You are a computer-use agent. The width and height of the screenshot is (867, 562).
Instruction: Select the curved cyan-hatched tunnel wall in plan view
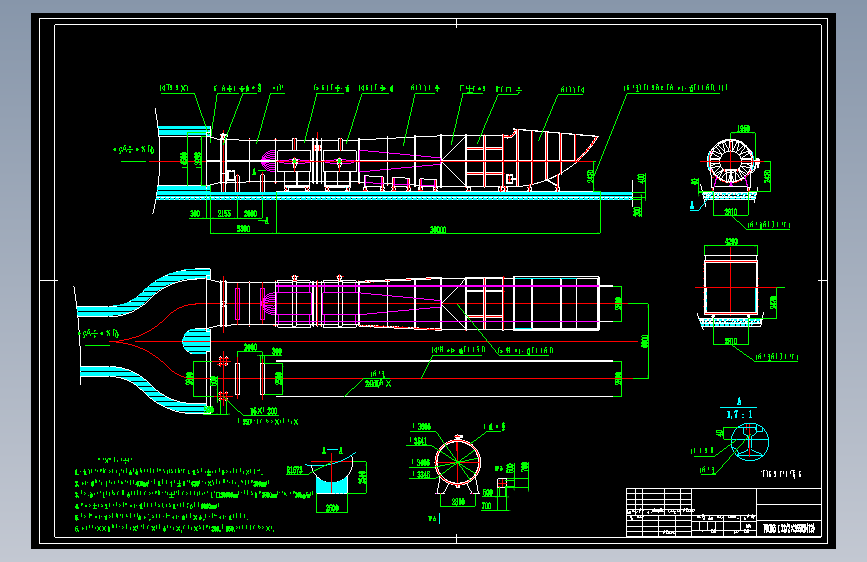pyautogui.click(x=144, y=293)
